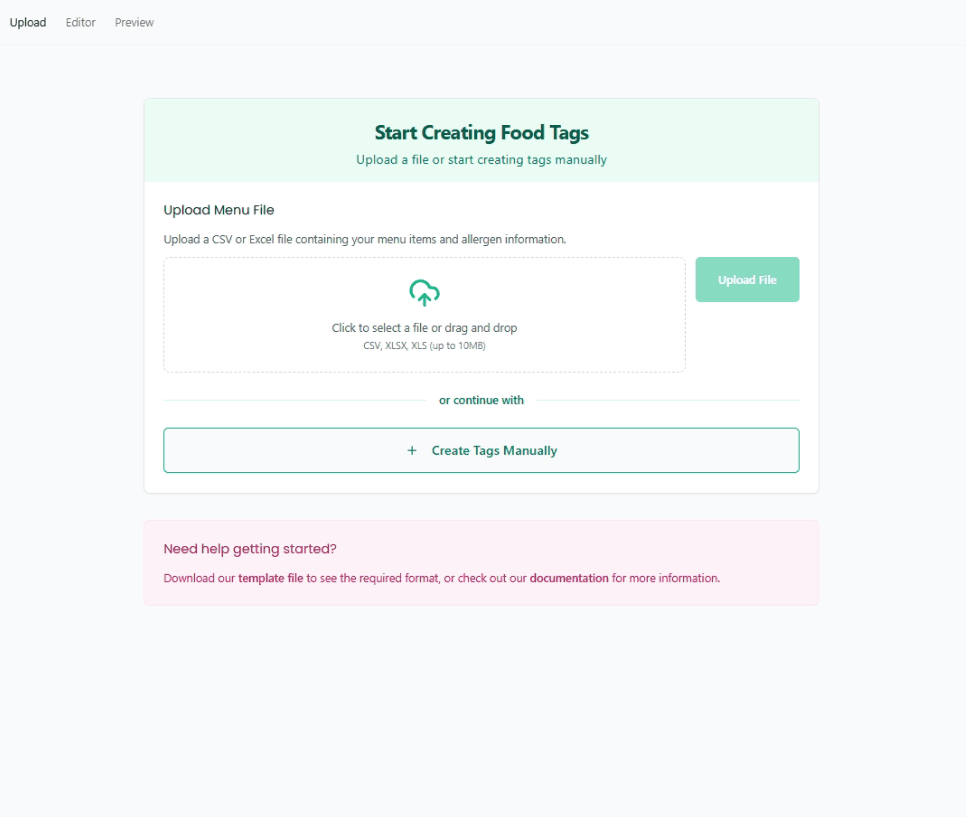Open the documentation link
The height and width of the screenshot is (817, 966).
pos(569,578)
